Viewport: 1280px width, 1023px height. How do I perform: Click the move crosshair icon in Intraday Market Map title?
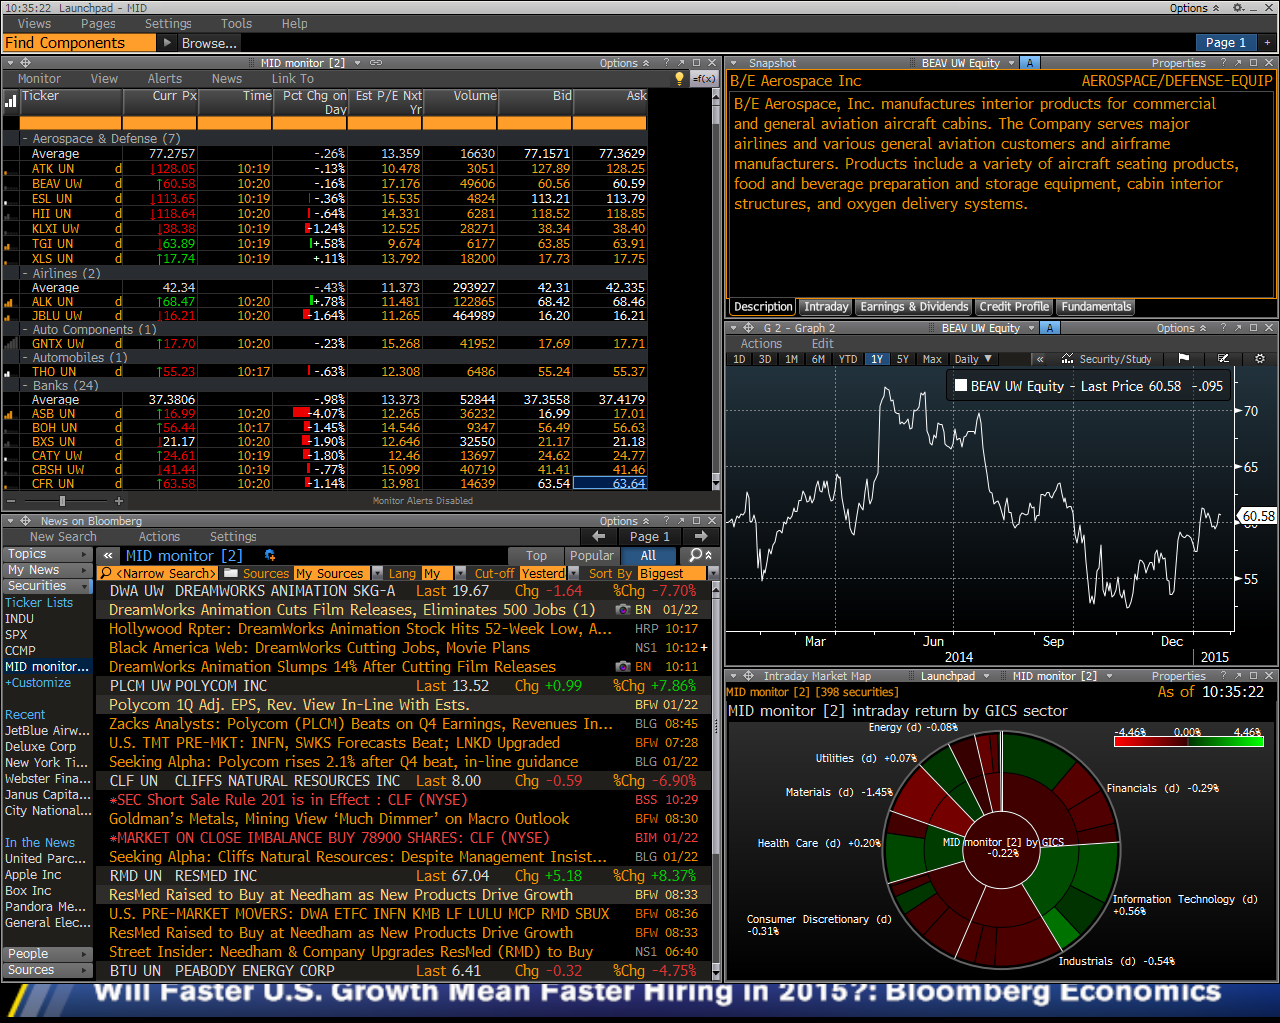coord(748,677)
